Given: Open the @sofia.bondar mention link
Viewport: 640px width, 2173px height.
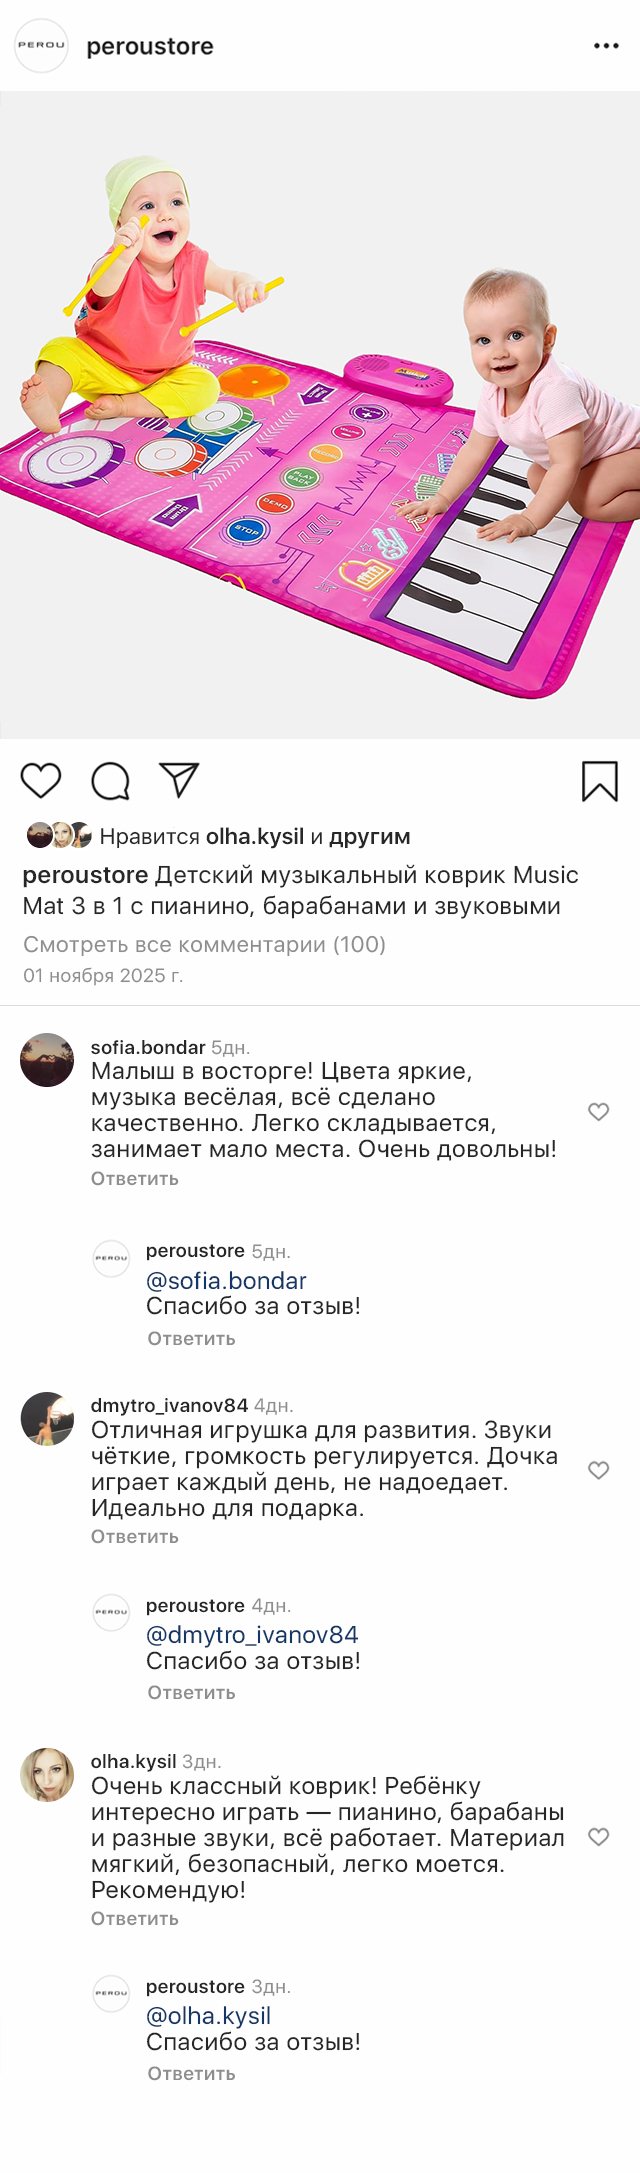Looking at the screenshot, I should 226,1281.
